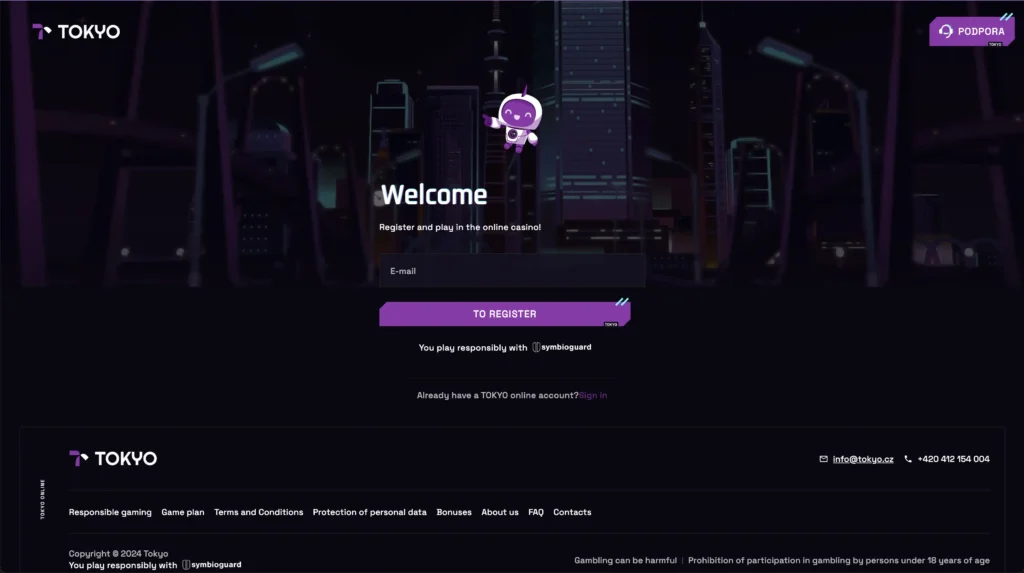This screenshot has width=1024, height=573.
Task: Click 'Register and play in the online casino!' text
Action: (x=460, y=227)
